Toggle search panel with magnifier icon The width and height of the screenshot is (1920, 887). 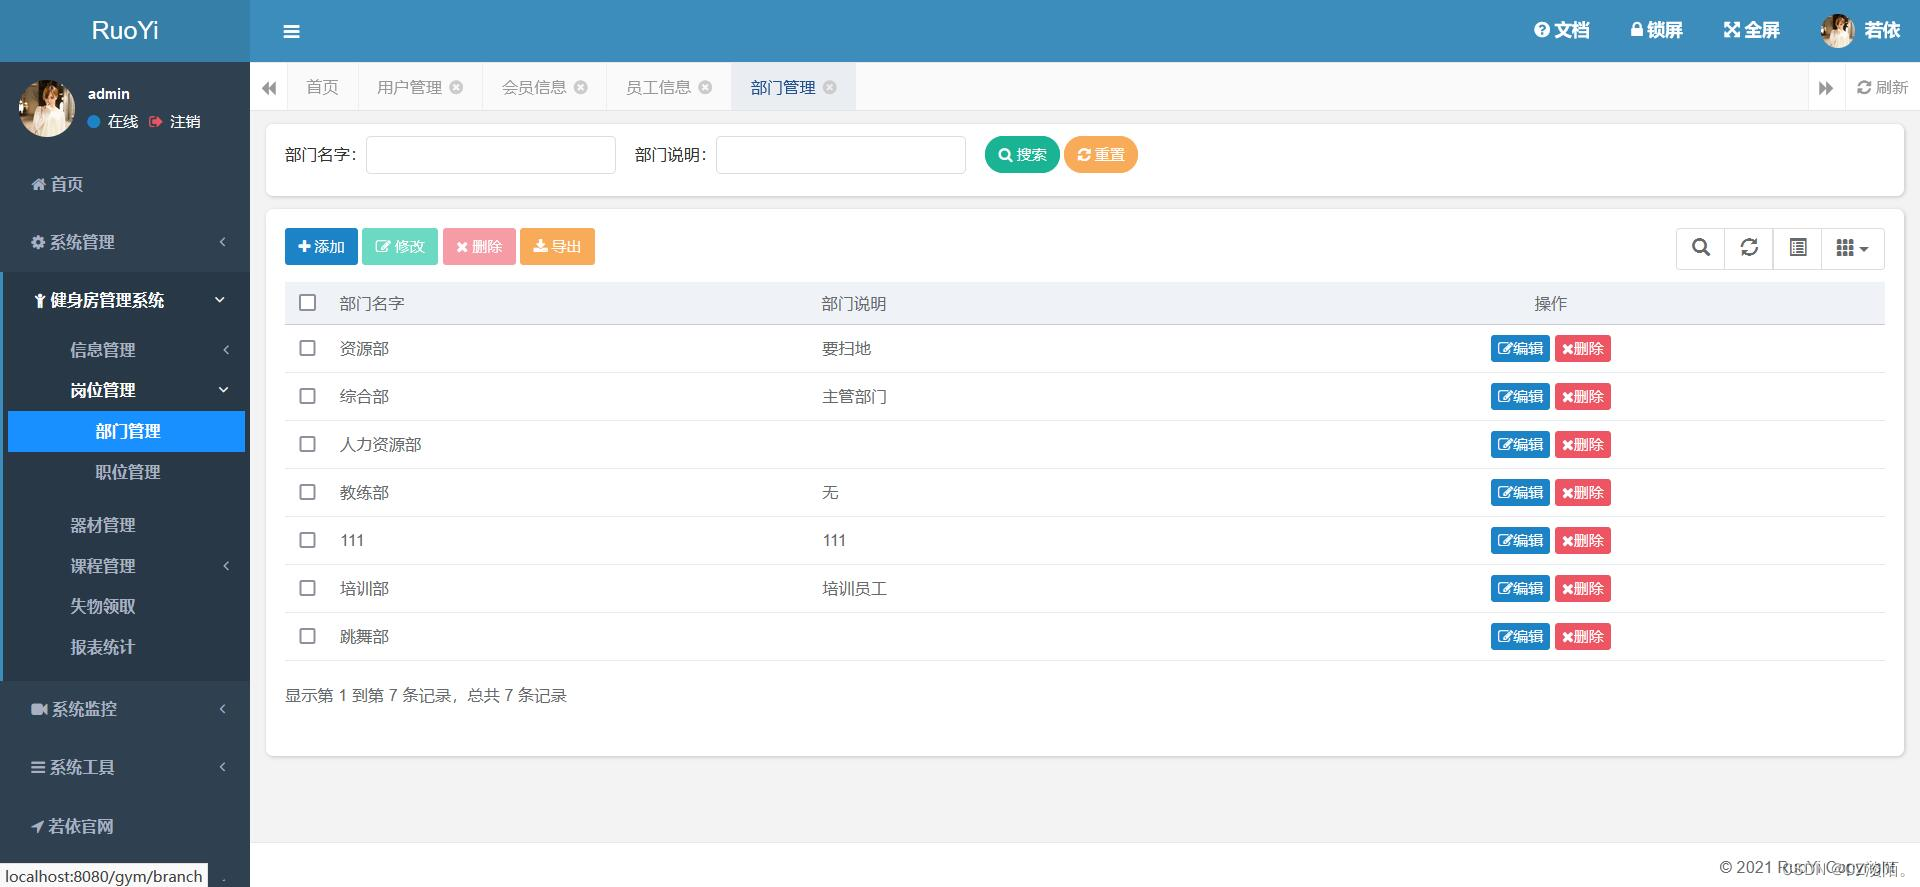[x=1700, y=248]
